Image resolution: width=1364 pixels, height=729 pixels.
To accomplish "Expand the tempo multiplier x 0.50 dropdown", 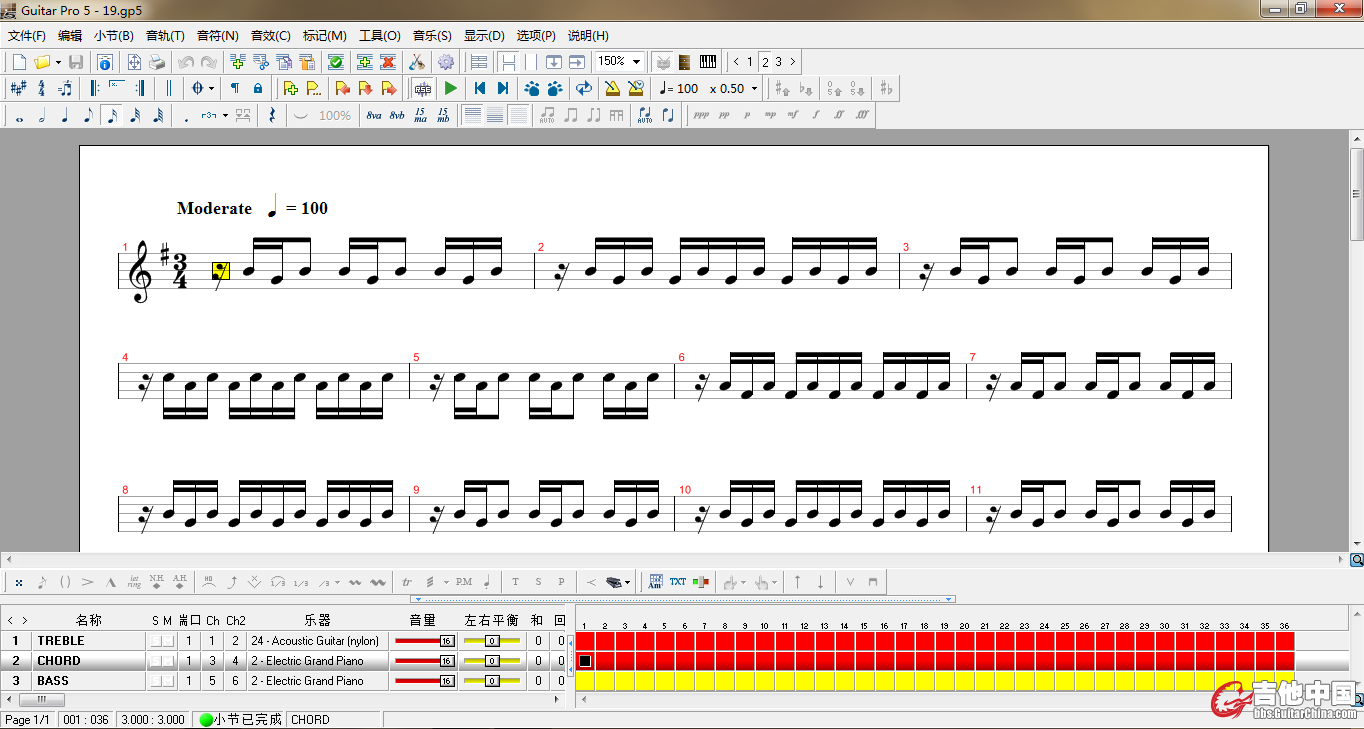I will (x=754, y=88).
